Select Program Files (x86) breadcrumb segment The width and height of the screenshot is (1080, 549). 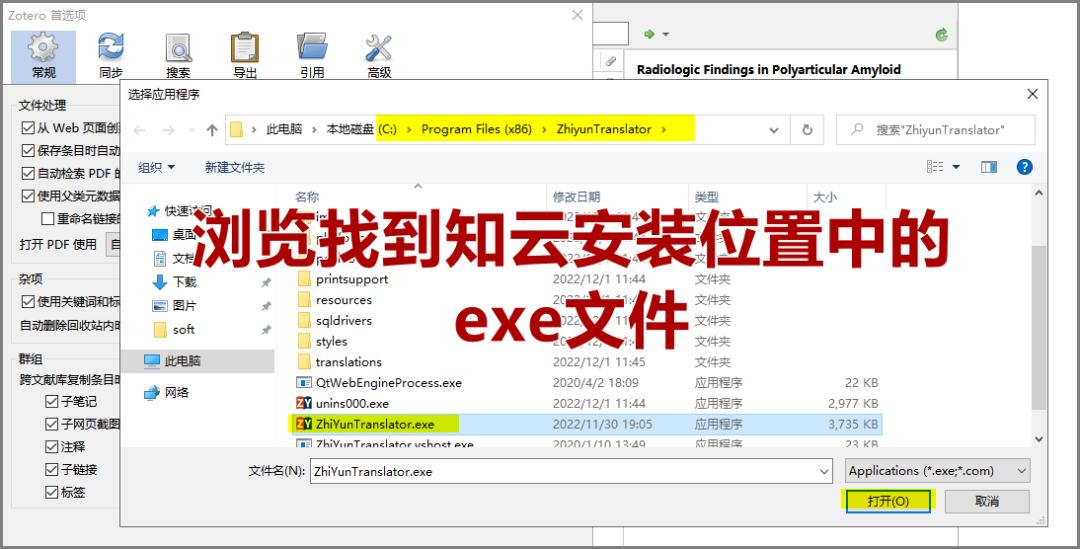click(x=477, y=130)
